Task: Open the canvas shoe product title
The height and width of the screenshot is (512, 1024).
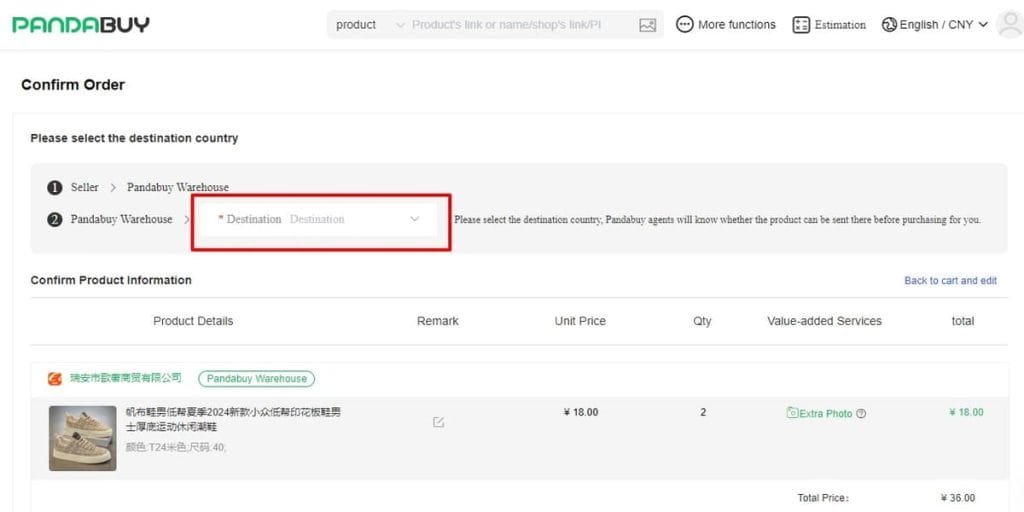Action: (232, 419)
